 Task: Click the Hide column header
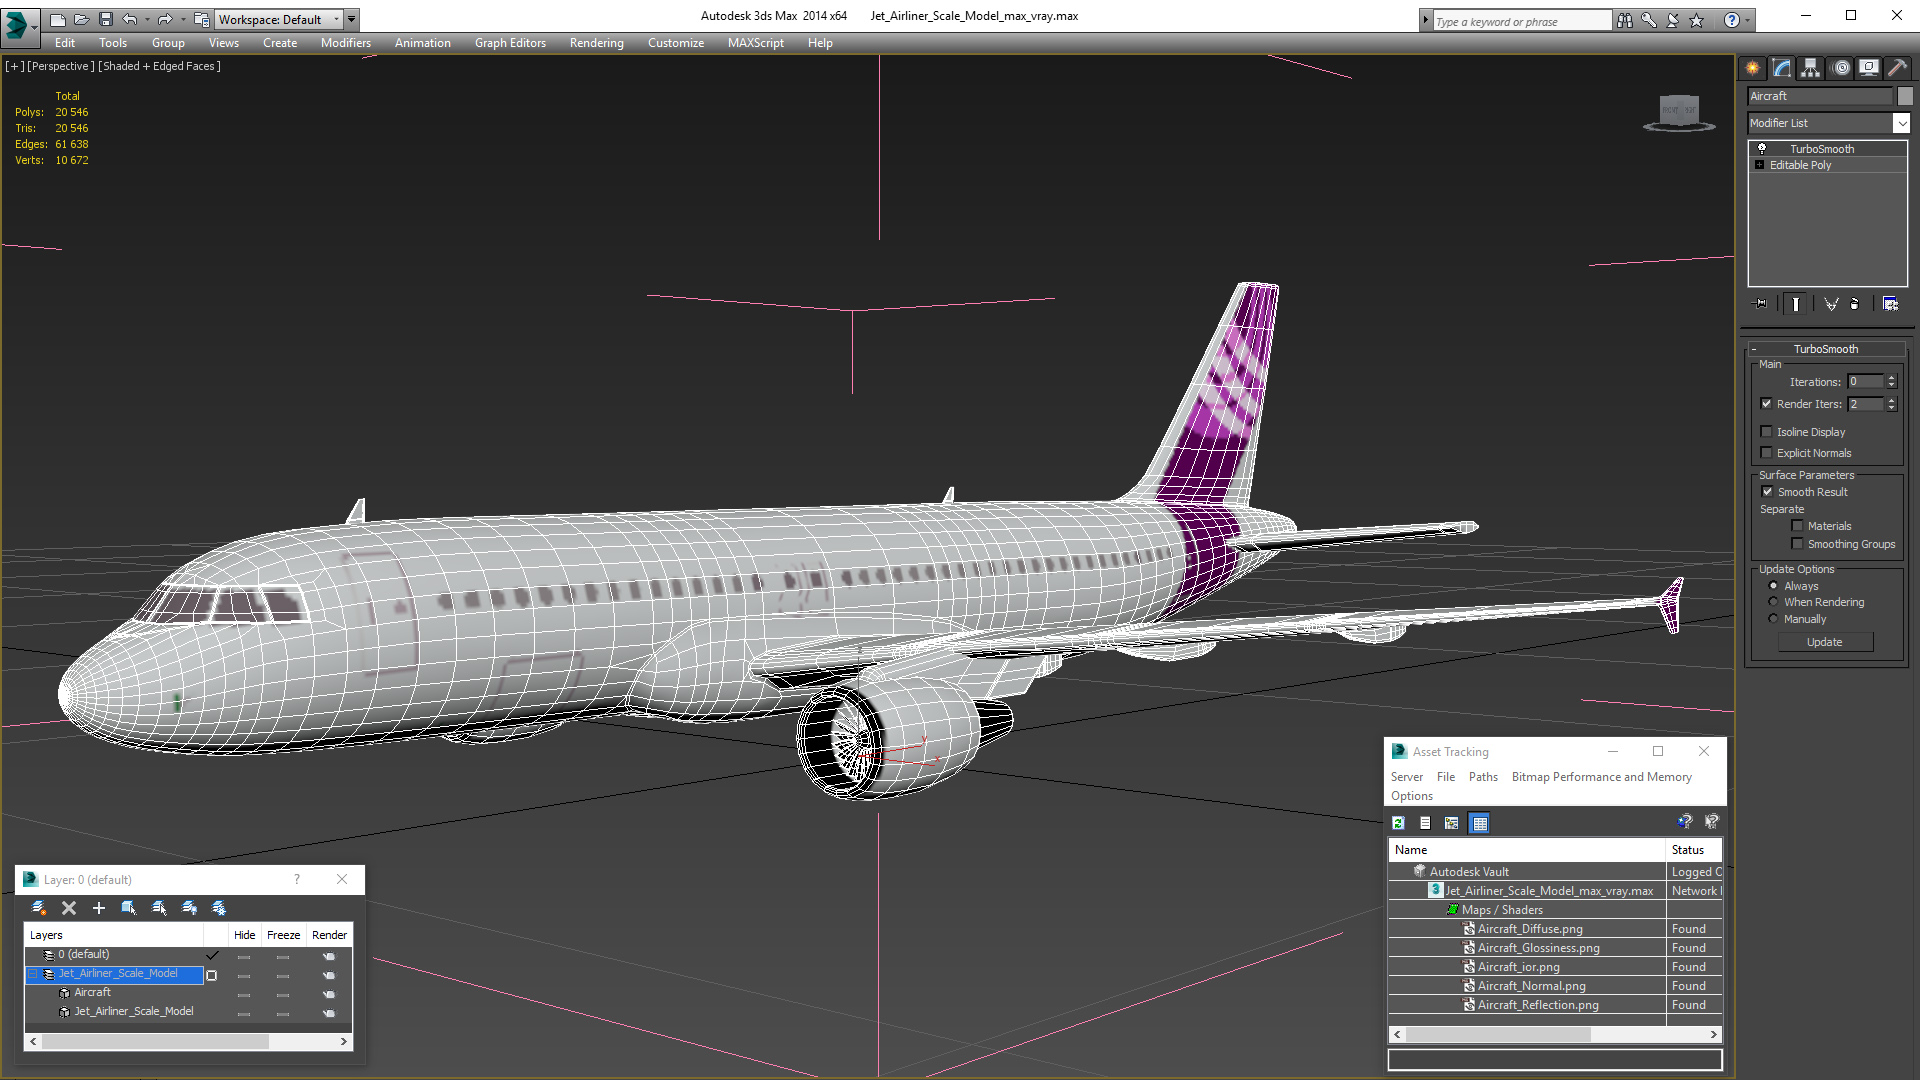pyautogui.click(x=245, y=935)
